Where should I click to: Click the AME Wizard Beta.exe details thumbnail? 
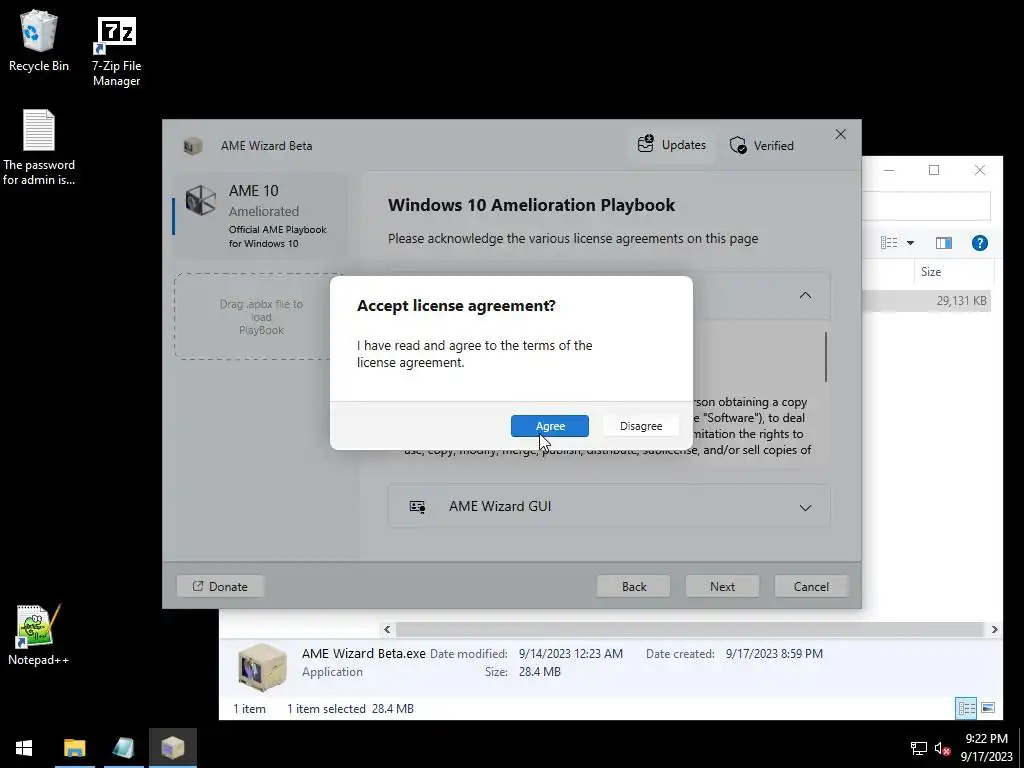pyautogui.click(x=262, y=666)
